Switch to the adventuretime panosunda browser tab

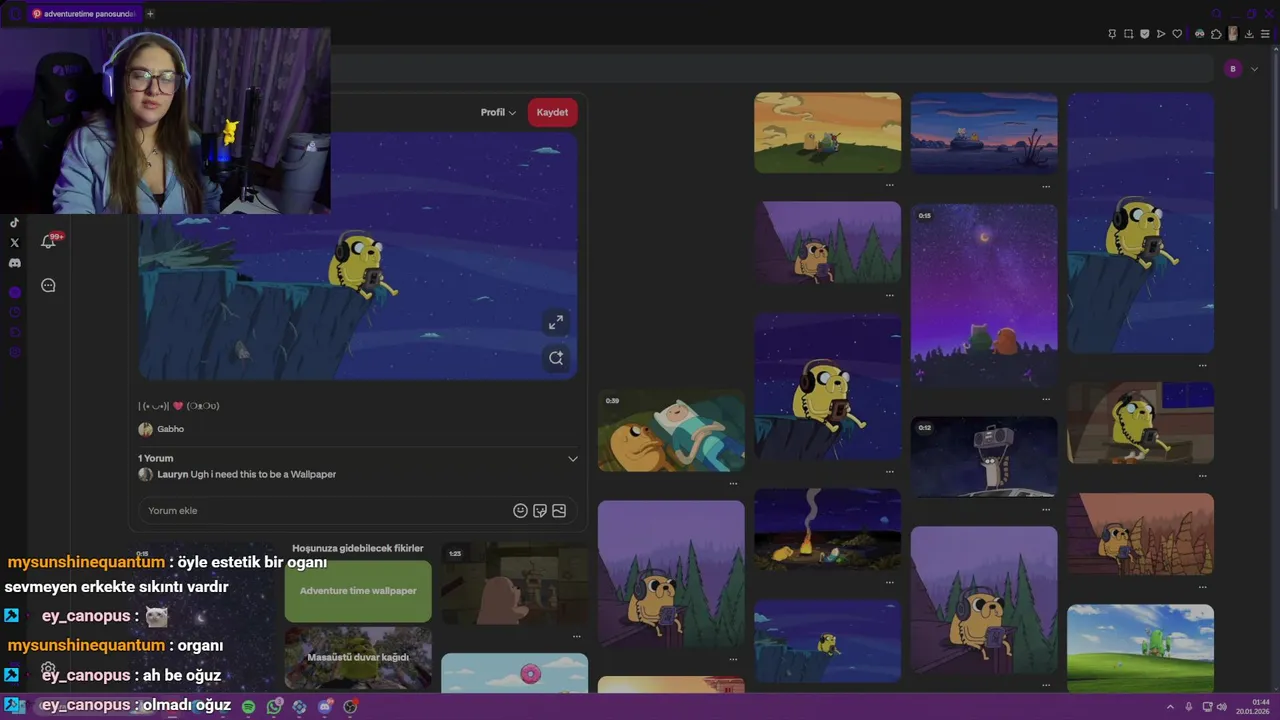coord(84,14)
